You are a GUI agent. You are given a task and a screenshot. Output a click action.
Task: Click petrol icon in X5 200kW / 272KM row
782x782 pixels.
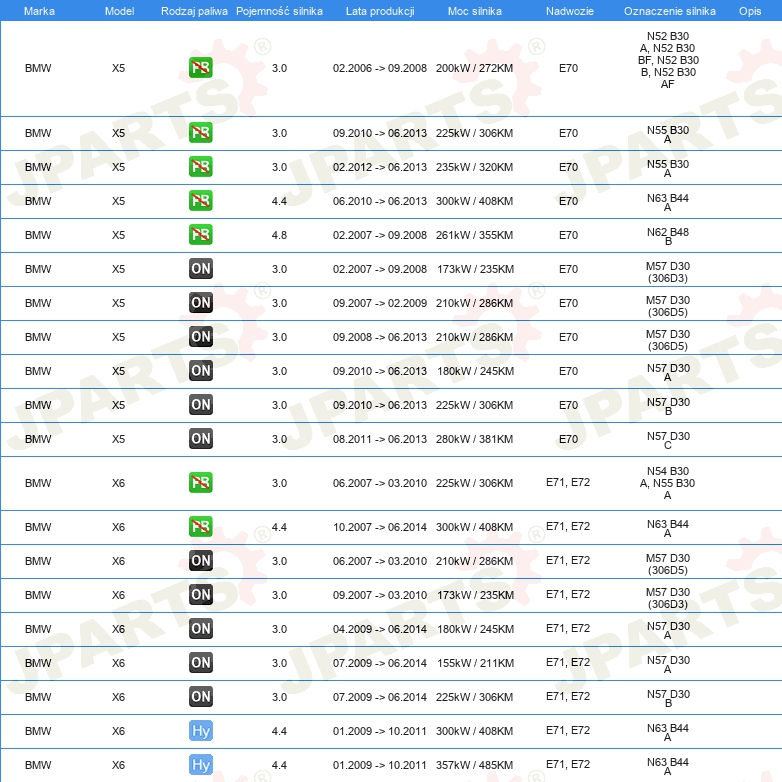click(x=200, y=68)
